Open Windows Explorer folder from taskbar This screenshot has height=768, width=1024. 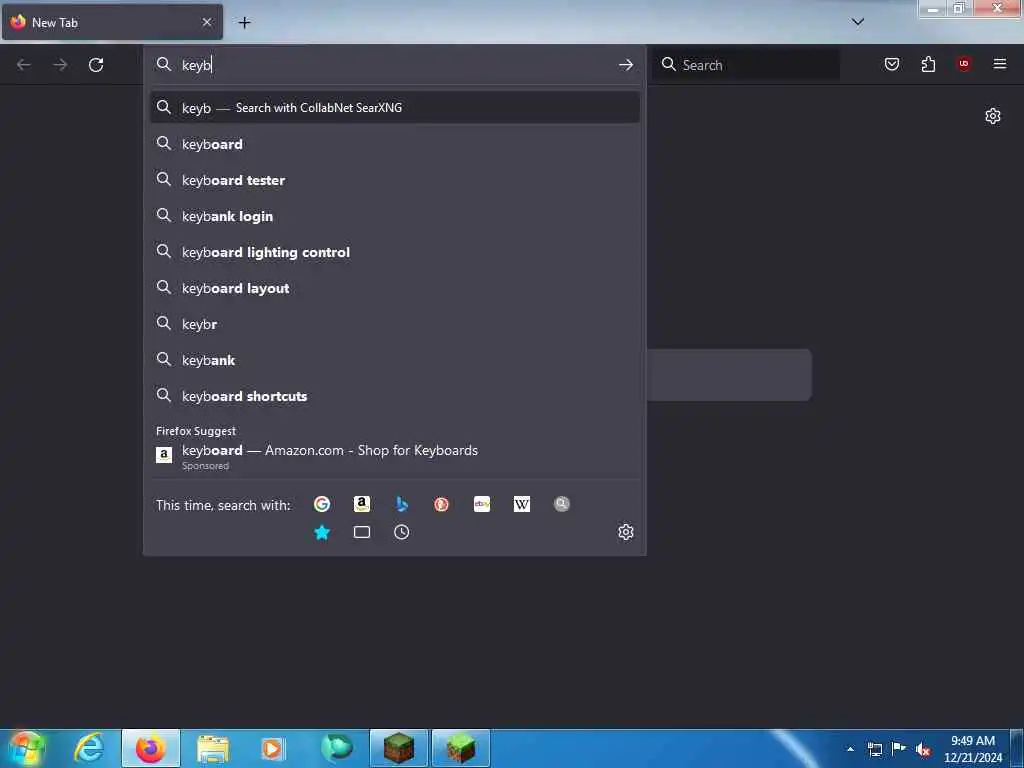[213, 749]
